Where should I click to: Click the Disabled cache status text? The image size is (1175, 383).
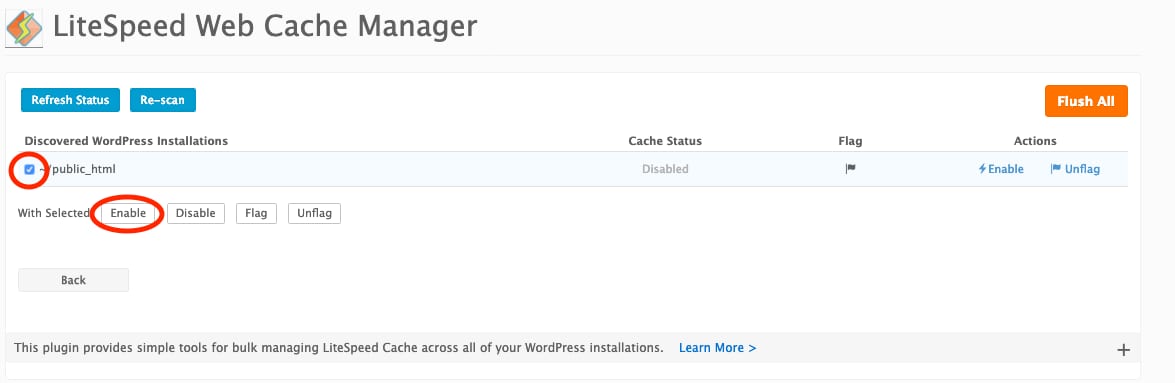(x=665, y=169)
